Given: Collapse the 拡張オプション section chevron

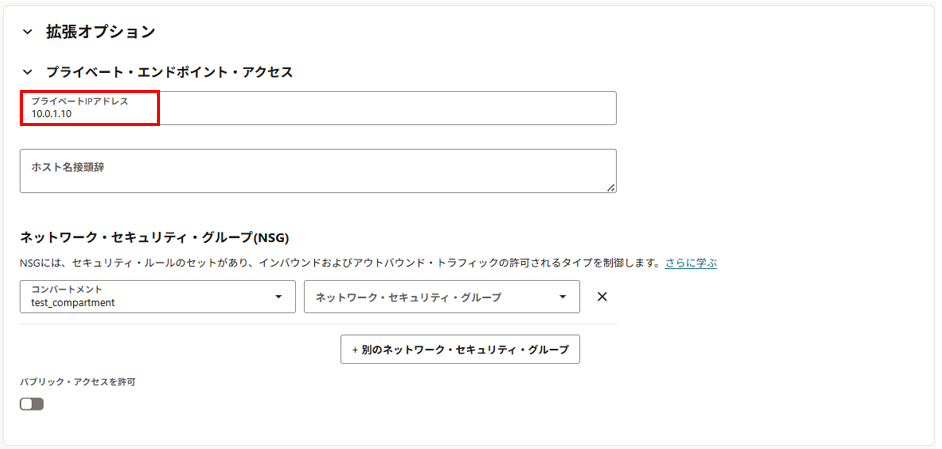Looking at the screenshot, I should click(x=27, y=32).
